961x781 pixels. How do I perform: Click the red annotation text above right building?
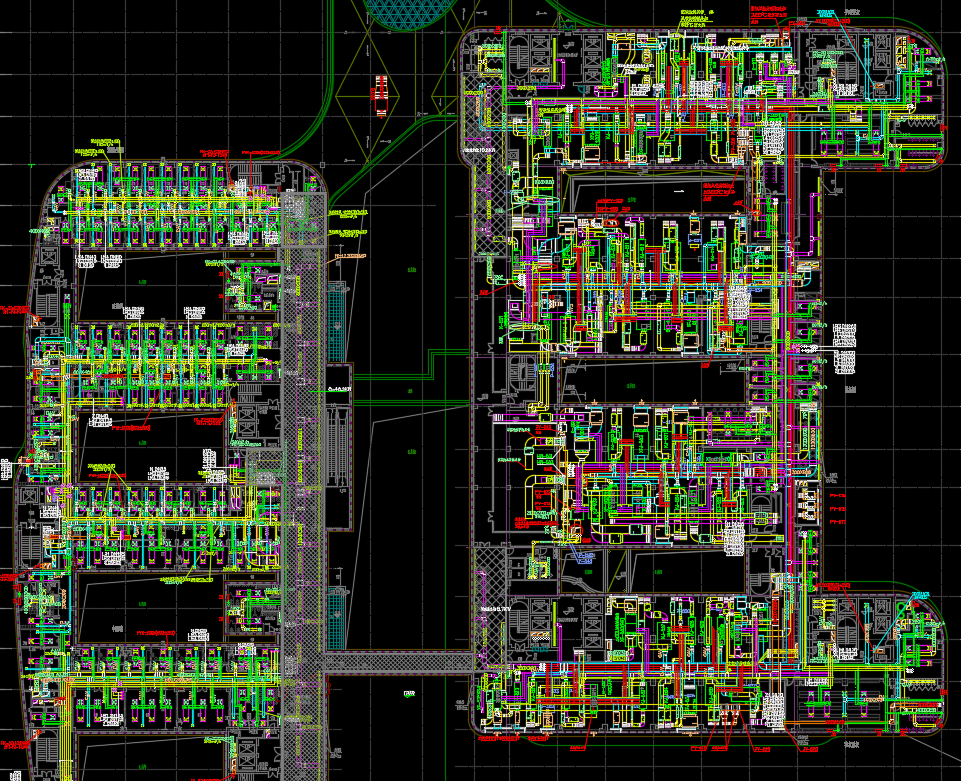click(x=768, y=13)
